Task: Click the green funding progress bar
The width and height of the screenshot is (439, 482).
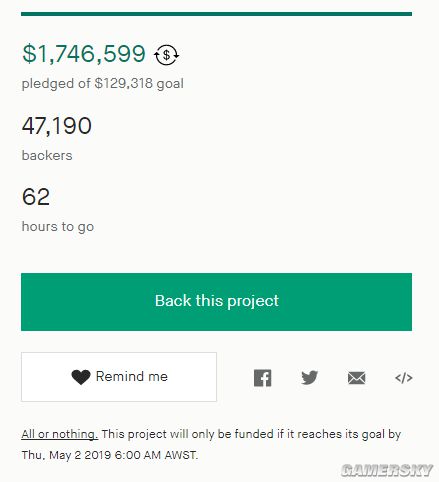Action: [216, 14]
